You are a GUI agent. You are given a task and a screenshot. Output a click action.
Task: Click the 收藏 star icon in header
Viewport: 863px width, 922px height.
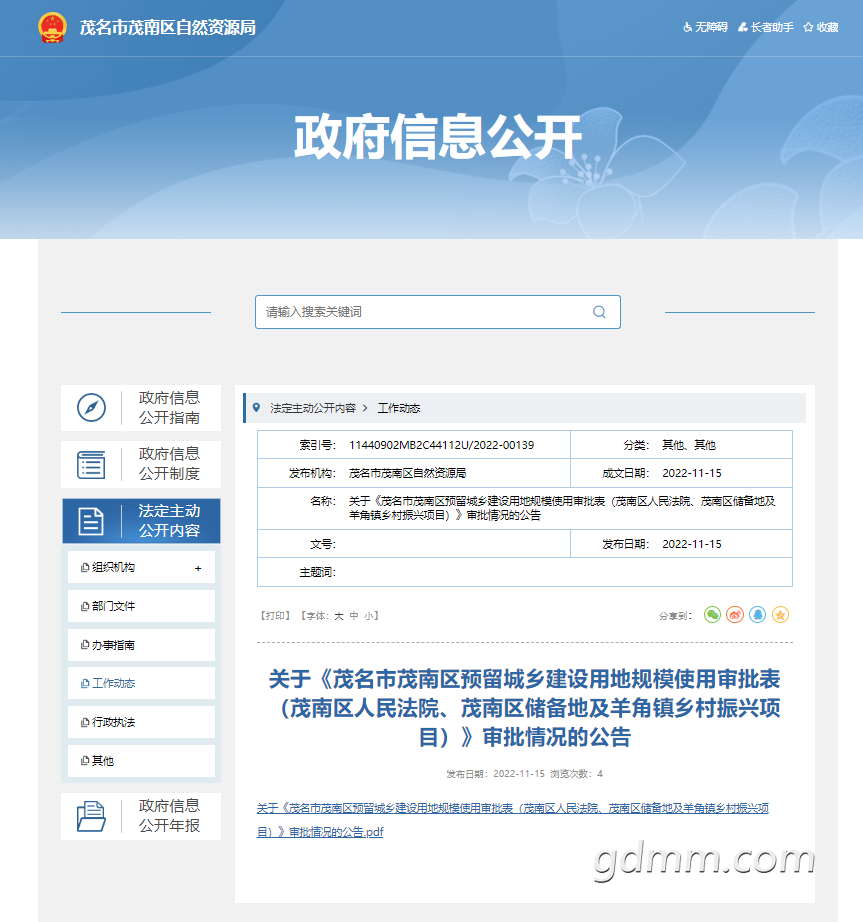tap(808, 27)
